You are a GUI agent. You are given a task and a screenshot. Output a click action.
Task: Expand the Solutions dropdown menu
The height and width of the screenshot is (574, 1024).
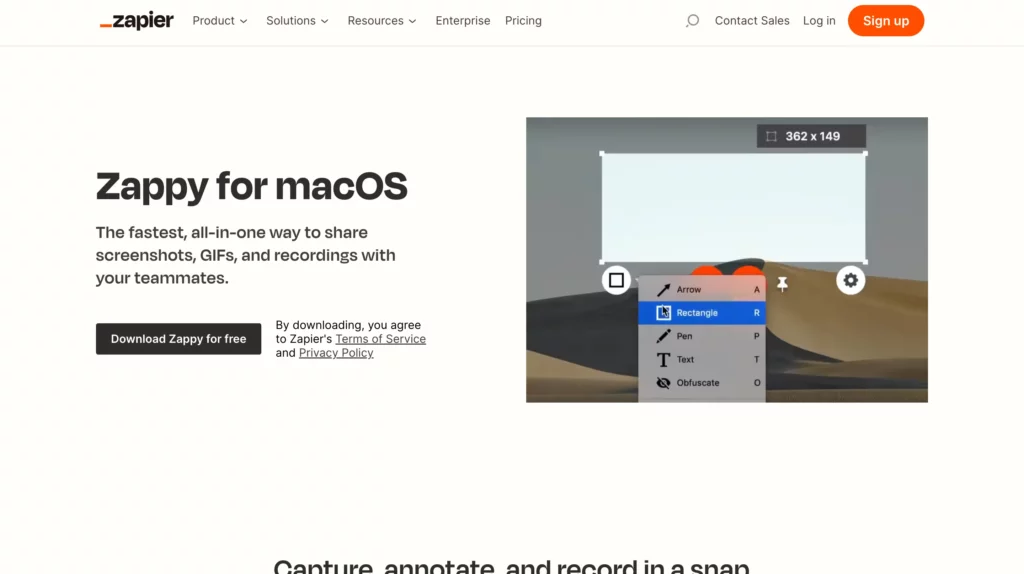pyautogui.click(x=297, y=21)
